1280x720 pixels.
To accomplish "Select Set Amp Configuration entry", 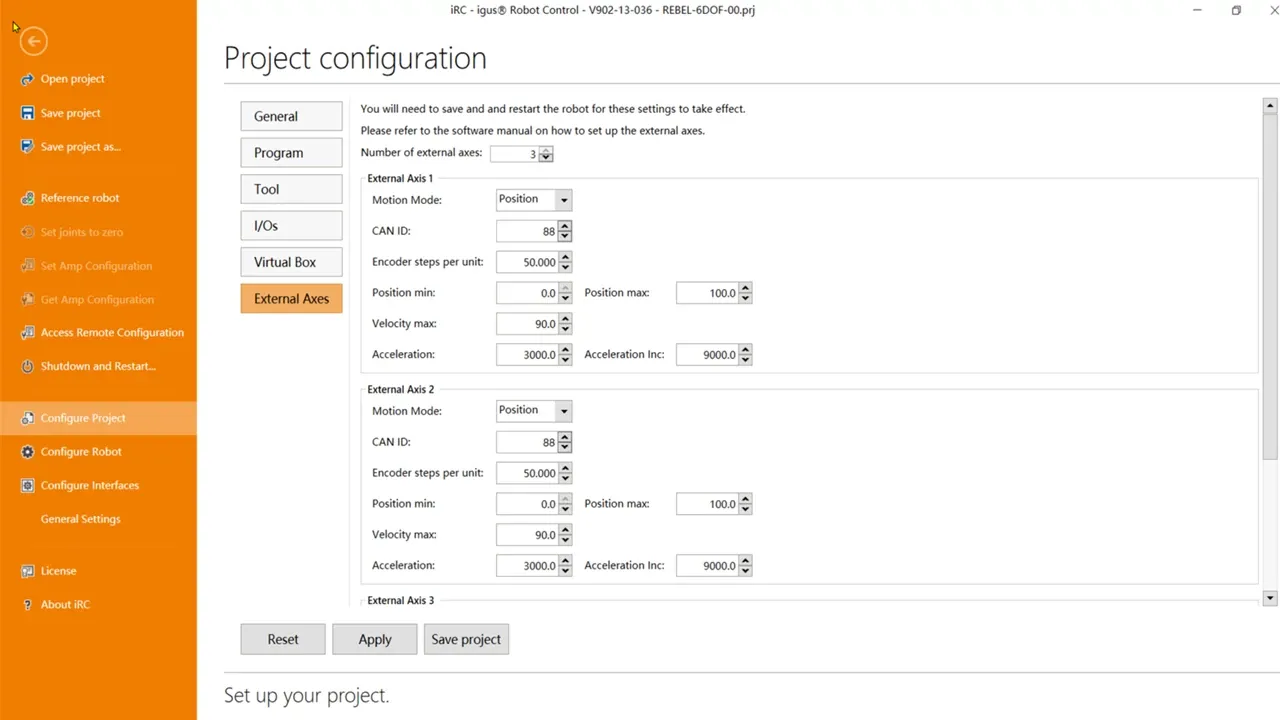I will (x=96, y=266).
